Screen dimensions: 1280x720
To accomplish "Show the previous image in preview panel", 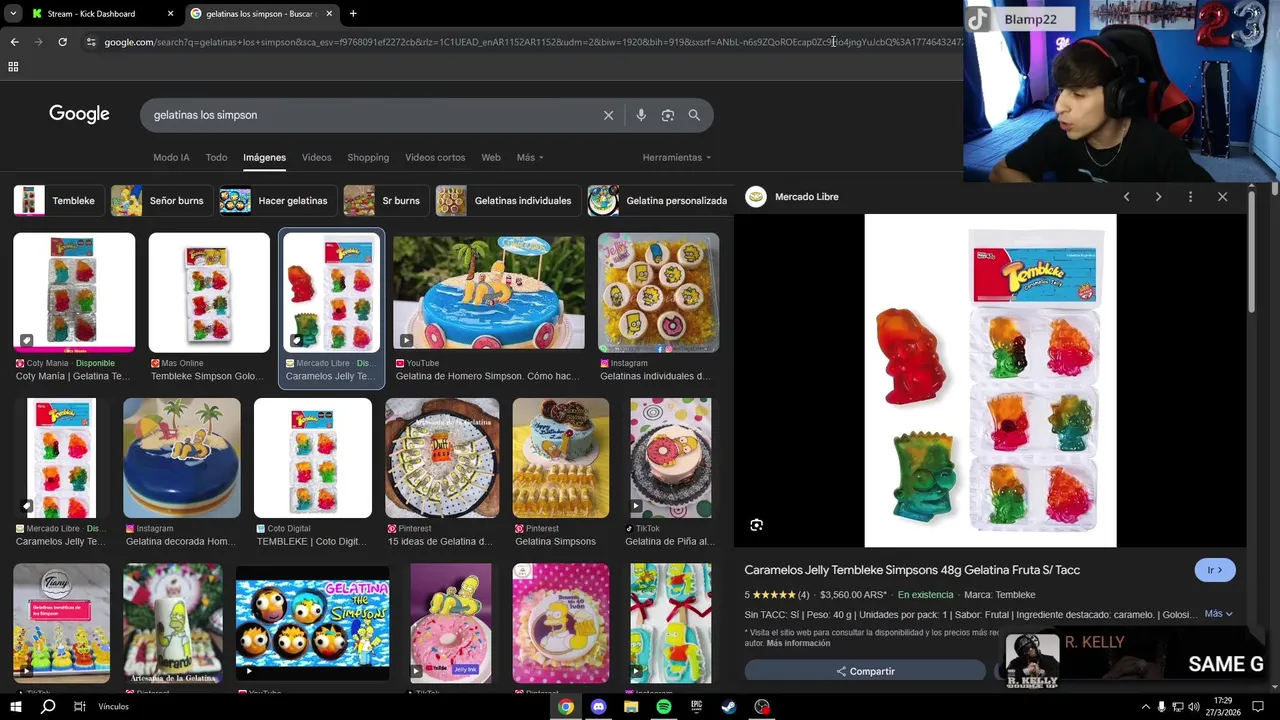I will (1126, 197).
